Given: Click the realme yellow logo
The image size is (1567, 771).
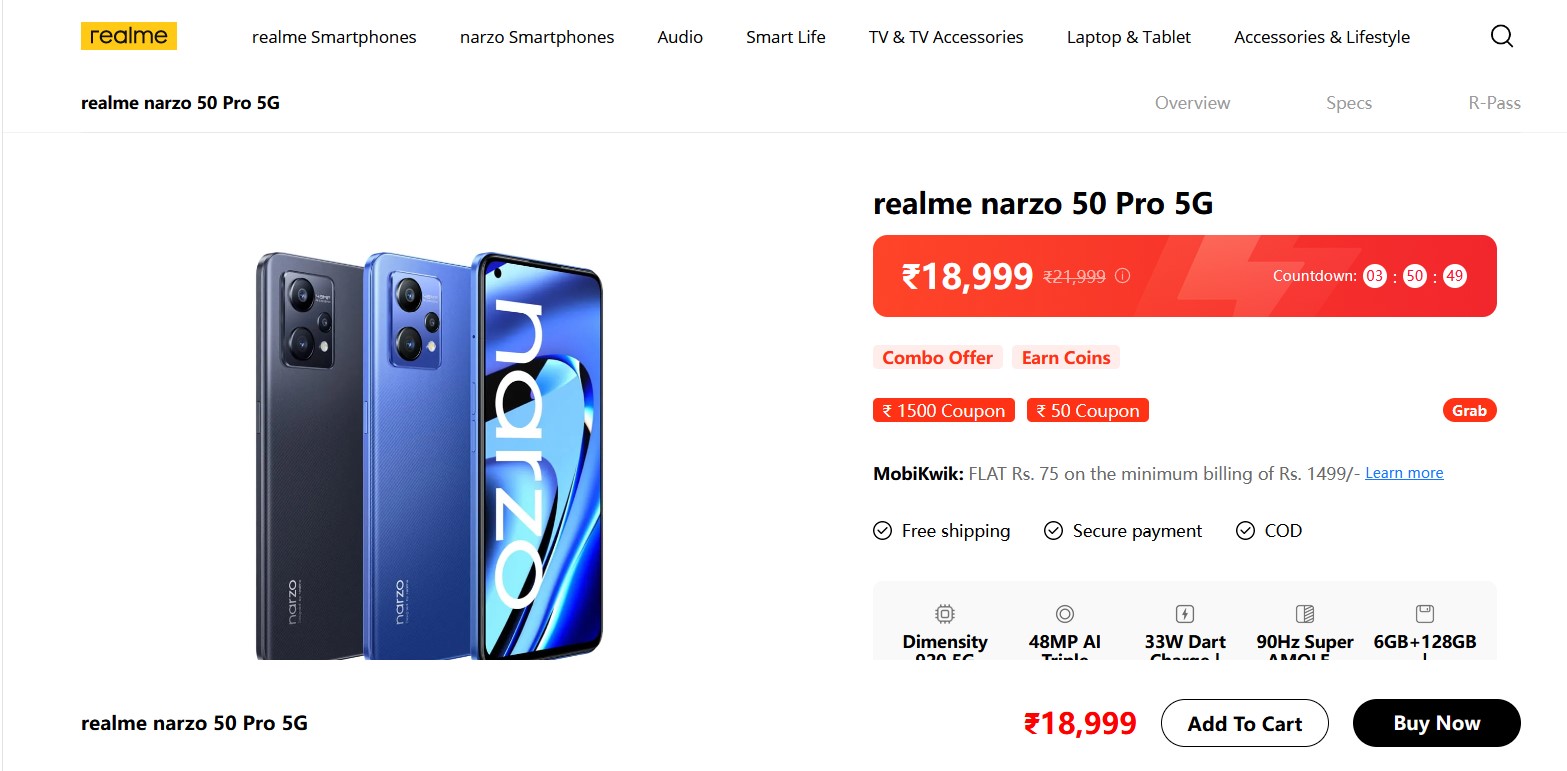Looking at the screenshot, I should (129, 37).
